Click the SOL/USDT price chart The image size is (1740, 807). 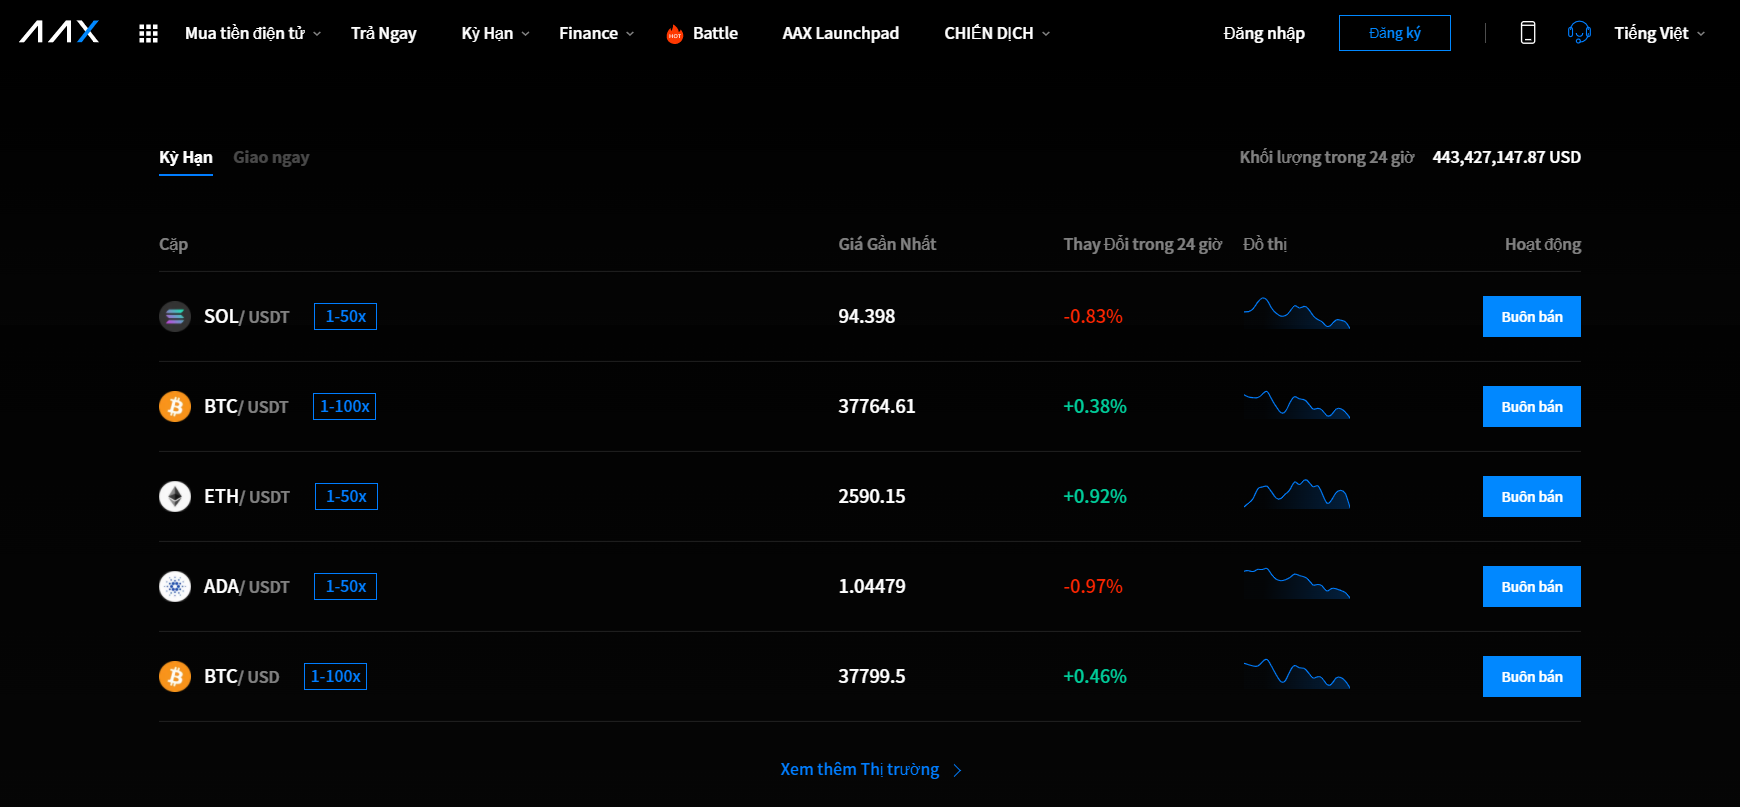coord(1297,313)
